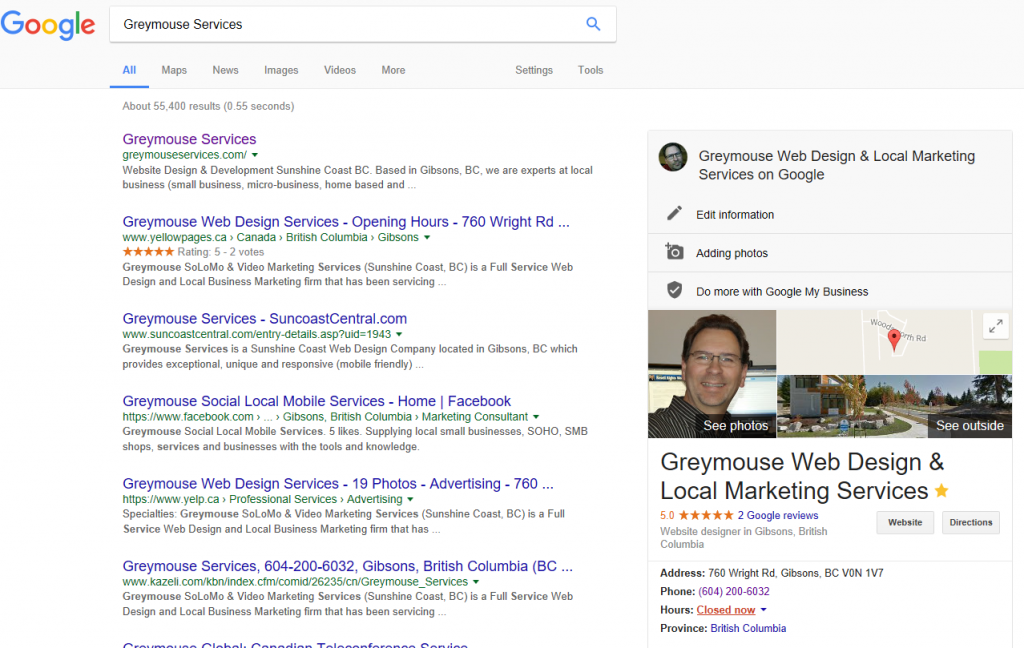The image size is (1024, 648).
Task: Click the profile avatar in knowledge panel header
Action: (673, 157)
